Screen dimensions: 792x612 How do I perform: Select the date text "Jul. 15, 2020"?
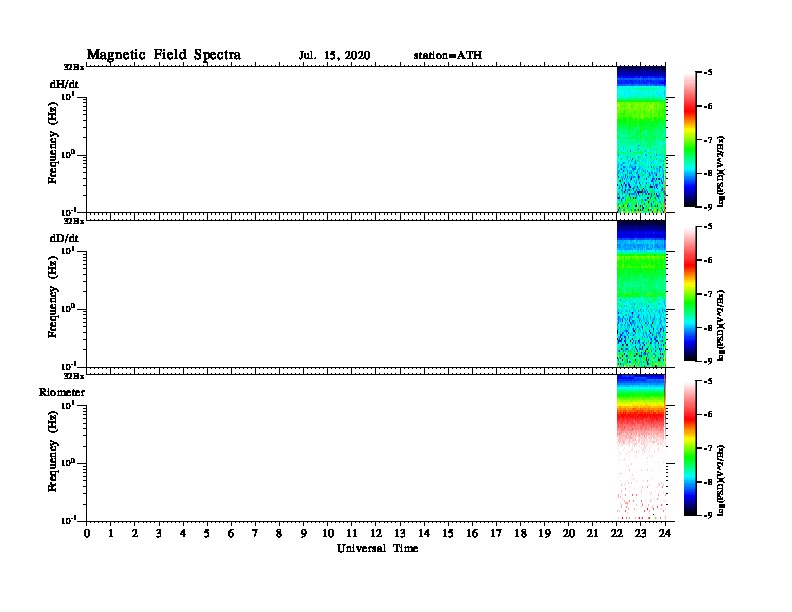[x=334, y=55]
